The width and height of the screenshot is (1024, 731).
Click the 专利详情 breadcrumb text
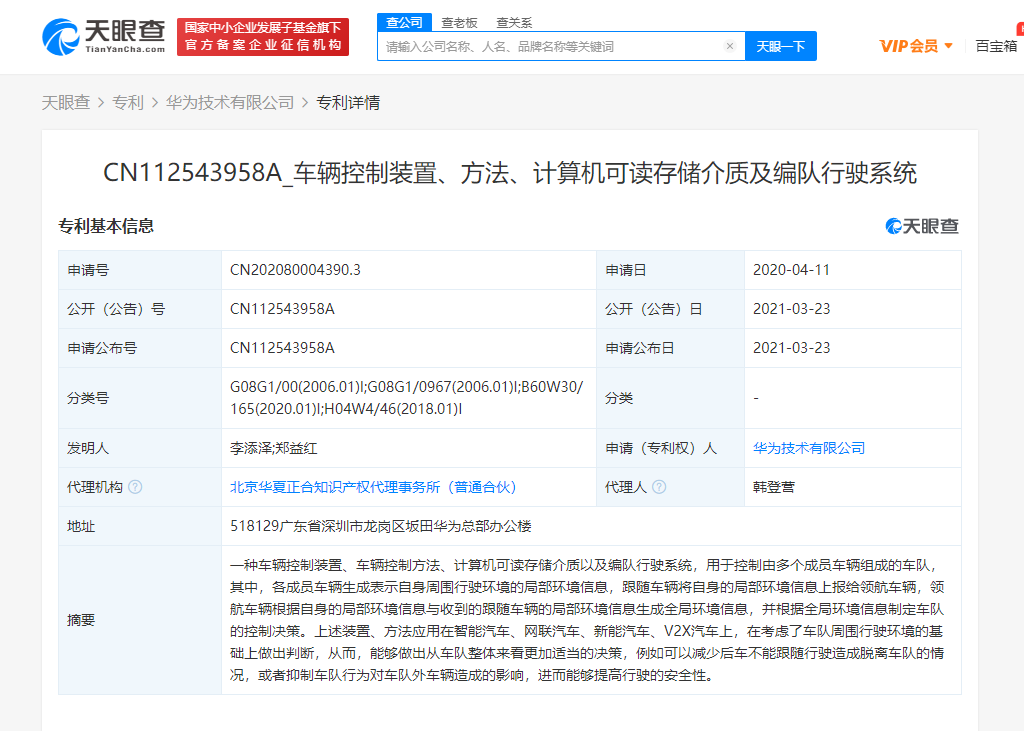[x=348, y=103]
